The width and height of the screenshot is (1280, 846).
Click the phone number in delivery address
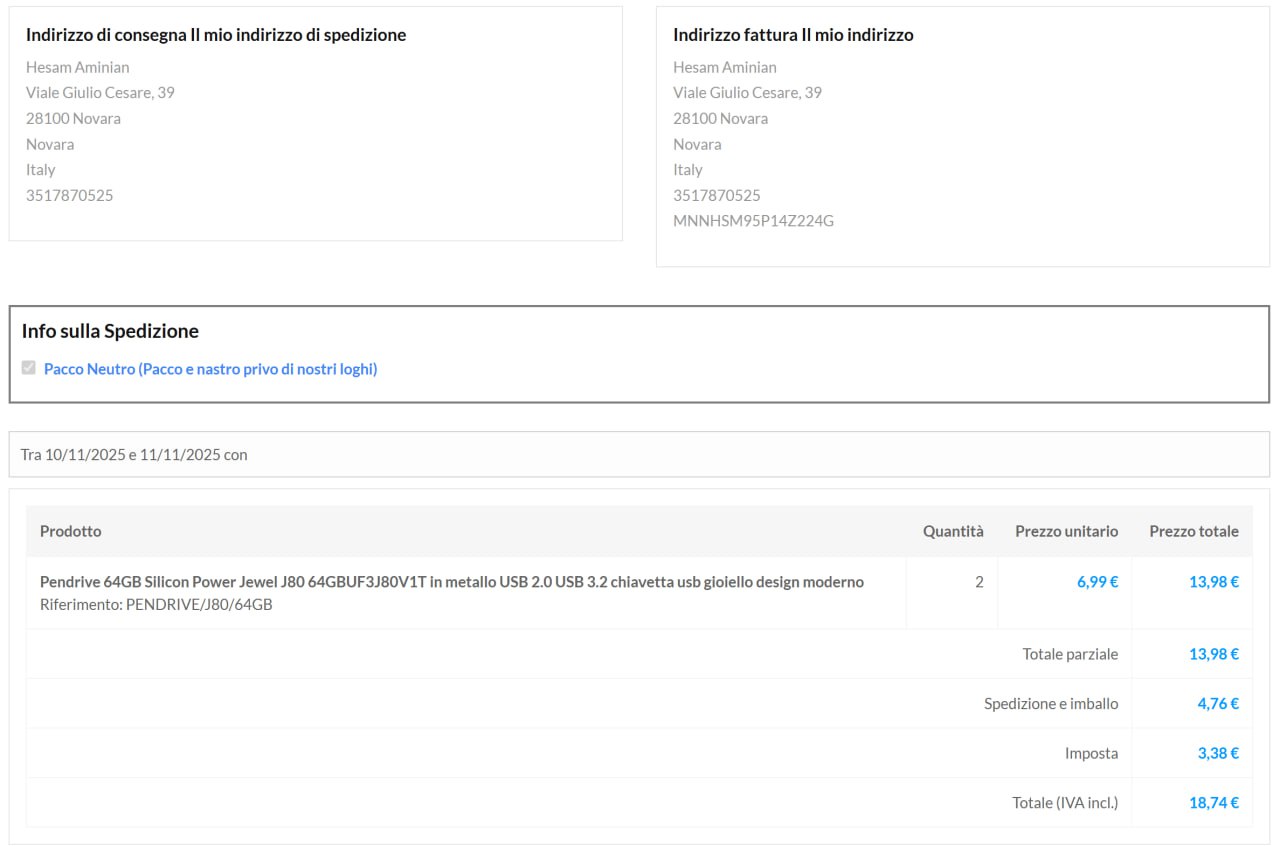tap(70, 196)
